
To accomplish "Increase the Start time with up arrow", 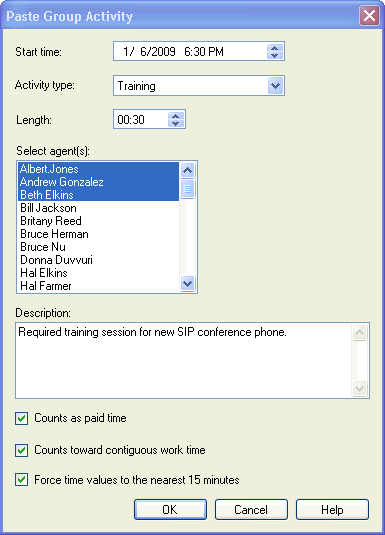I will click(275, 48).
